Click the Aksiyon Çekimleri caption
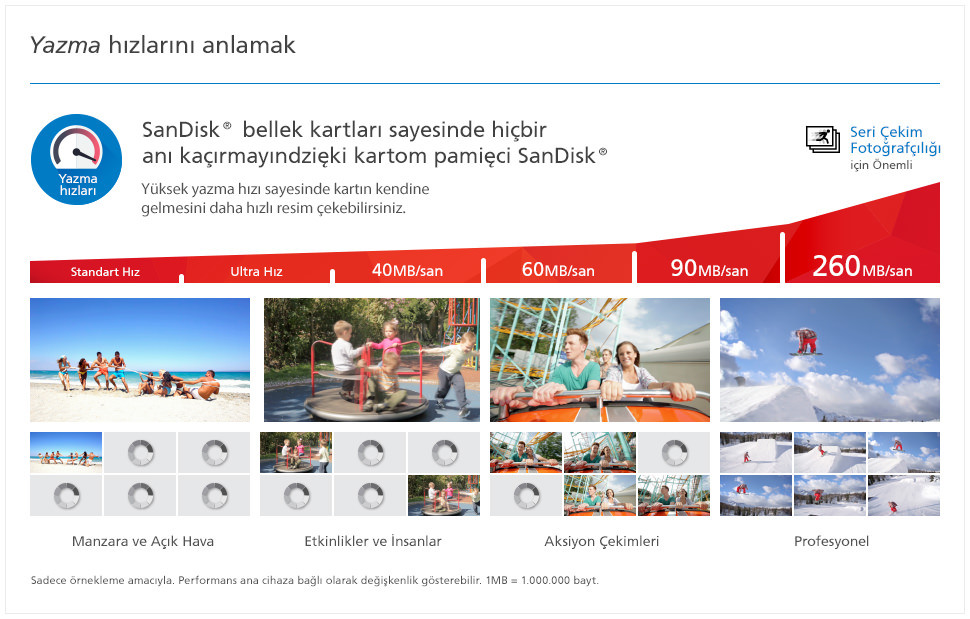This screenshot has width=970, height=619. (x=602, y=541)
